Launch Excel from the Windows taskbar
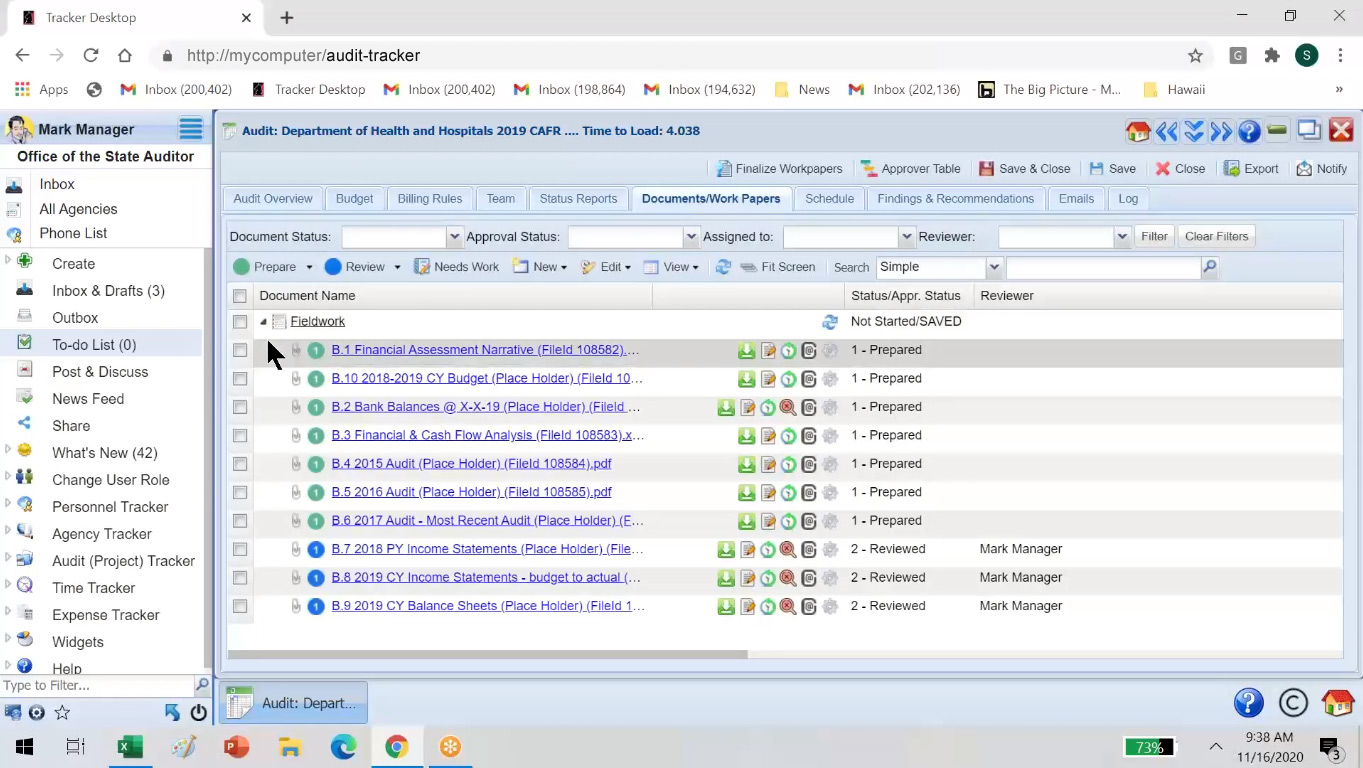This screenshot has width=1363, height=768. [x=130, y=747]
